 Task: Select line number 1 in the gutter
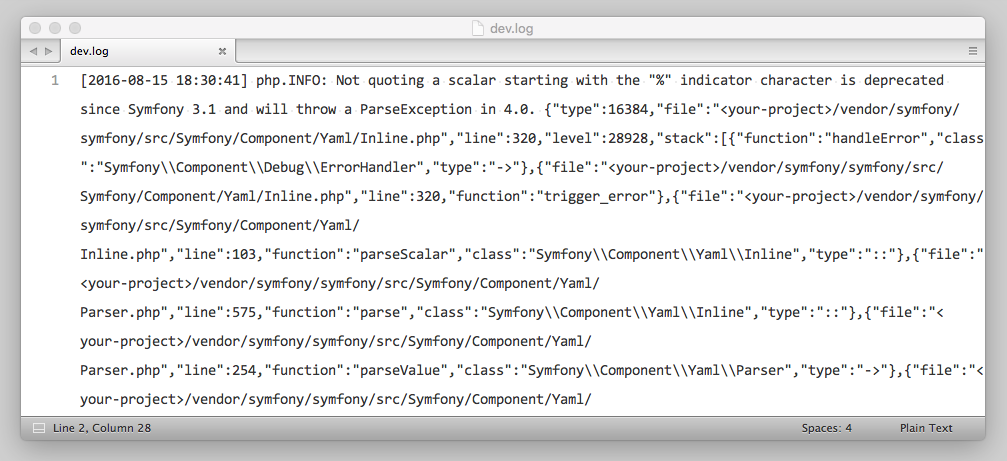[55, 81]
